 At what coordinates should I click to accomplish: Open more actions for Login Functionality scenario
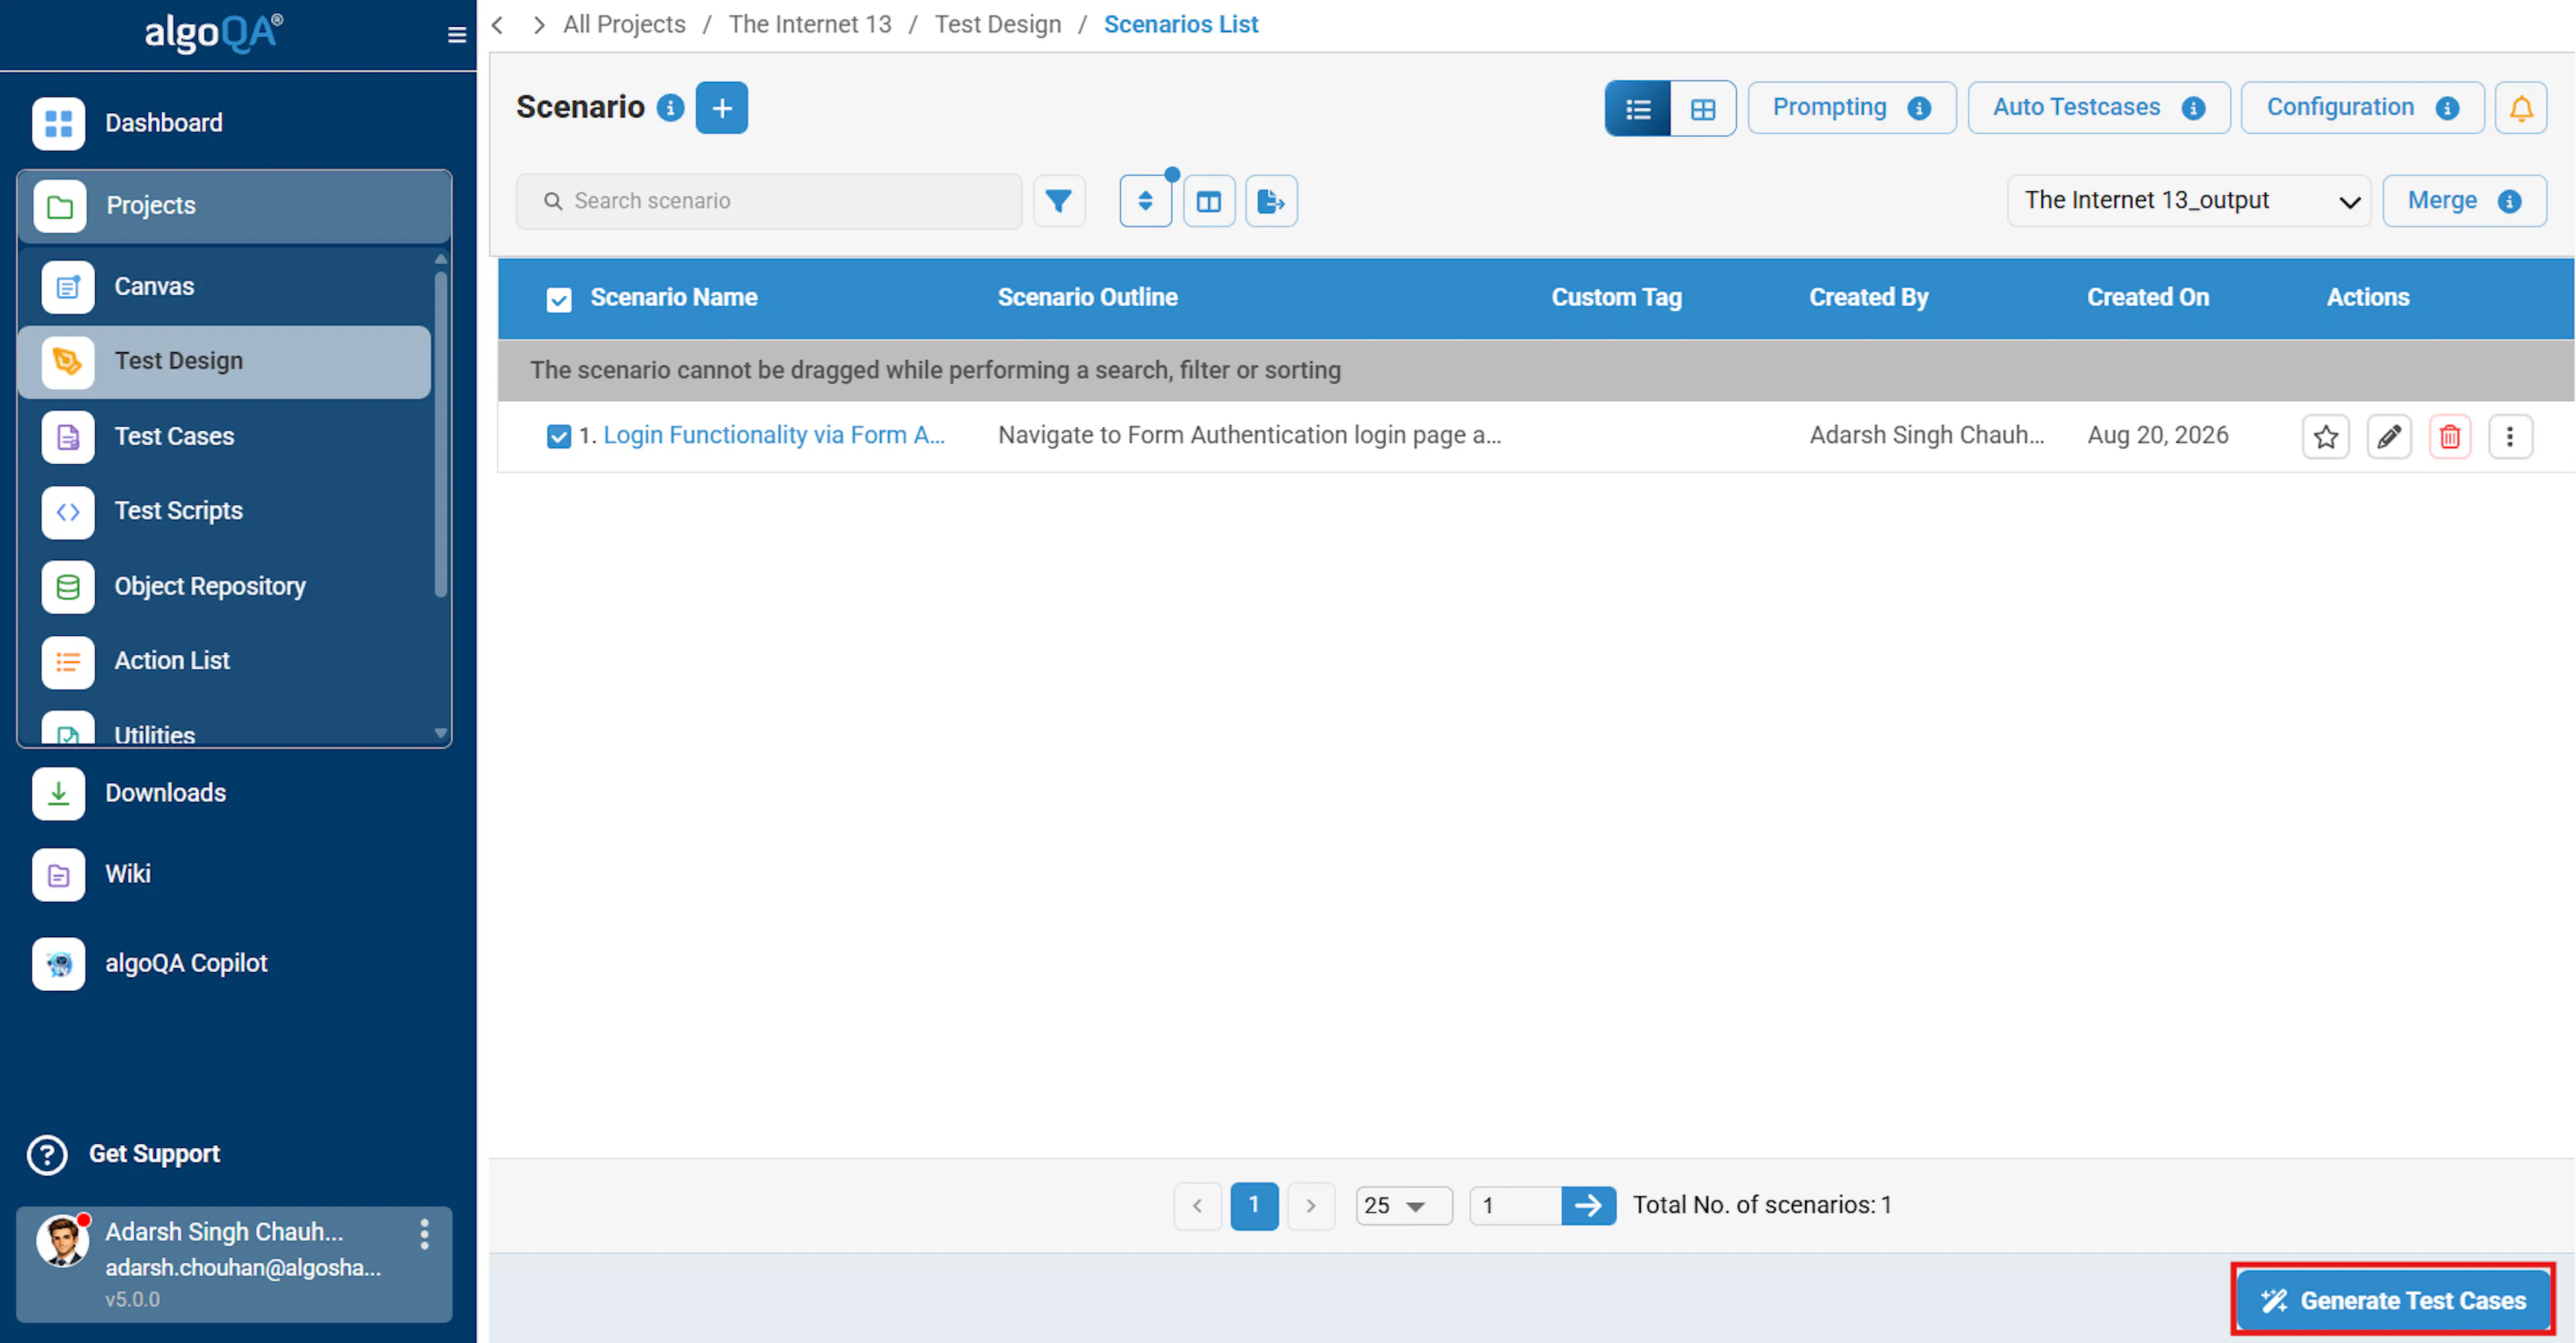click(x=2510, y=437)
